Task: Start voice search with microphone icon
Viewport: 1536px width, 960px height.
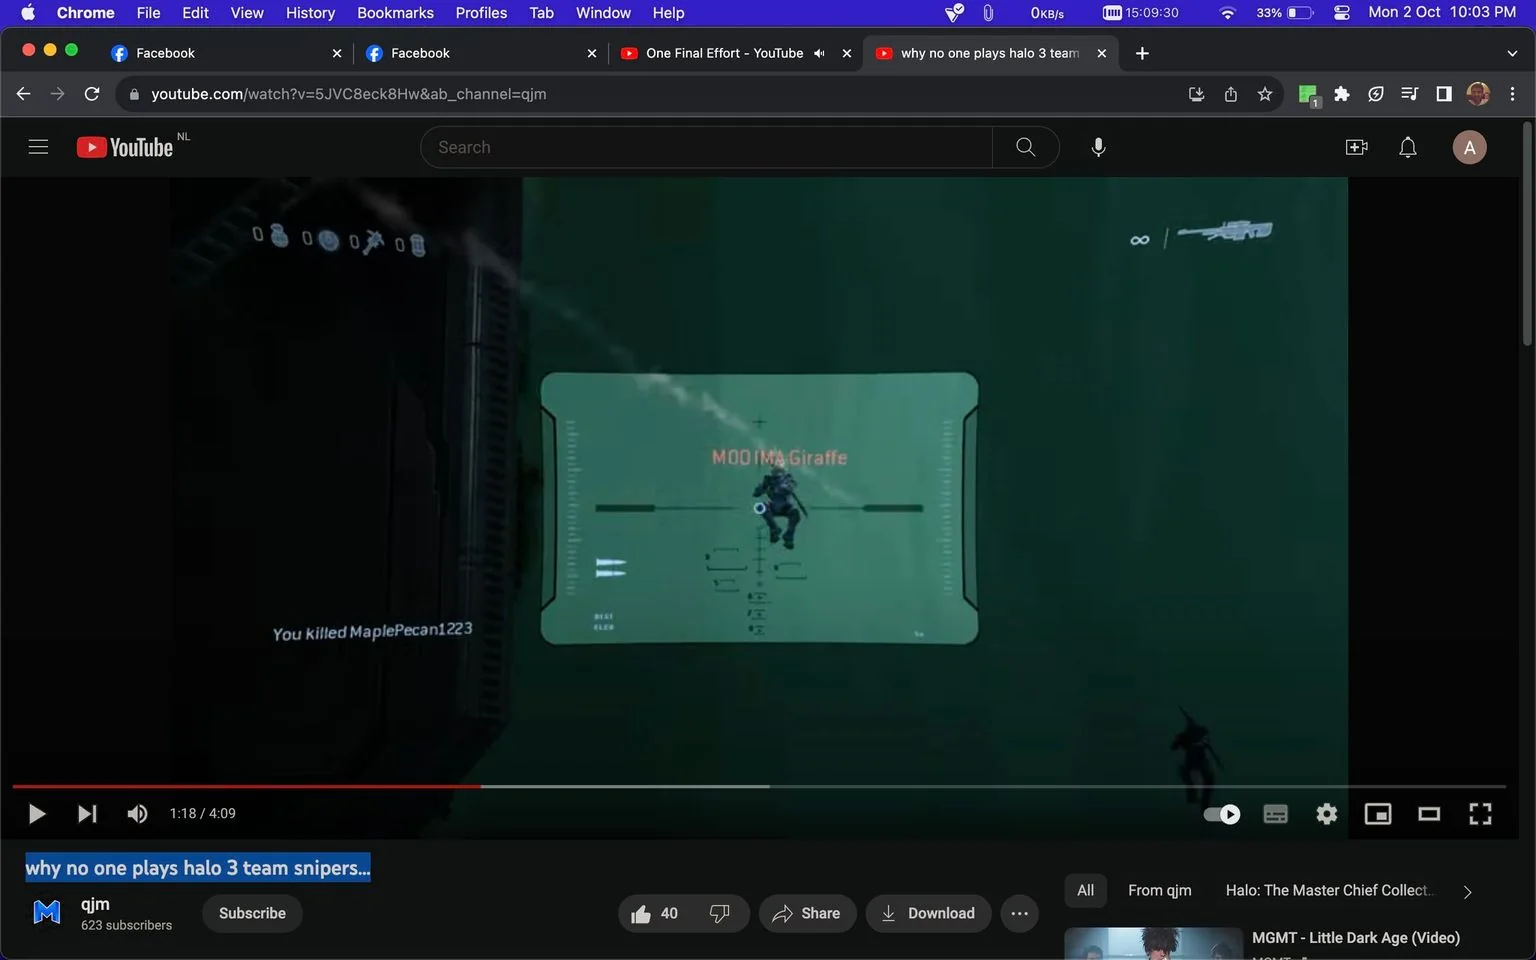Action: click(x=1098, y=147)
